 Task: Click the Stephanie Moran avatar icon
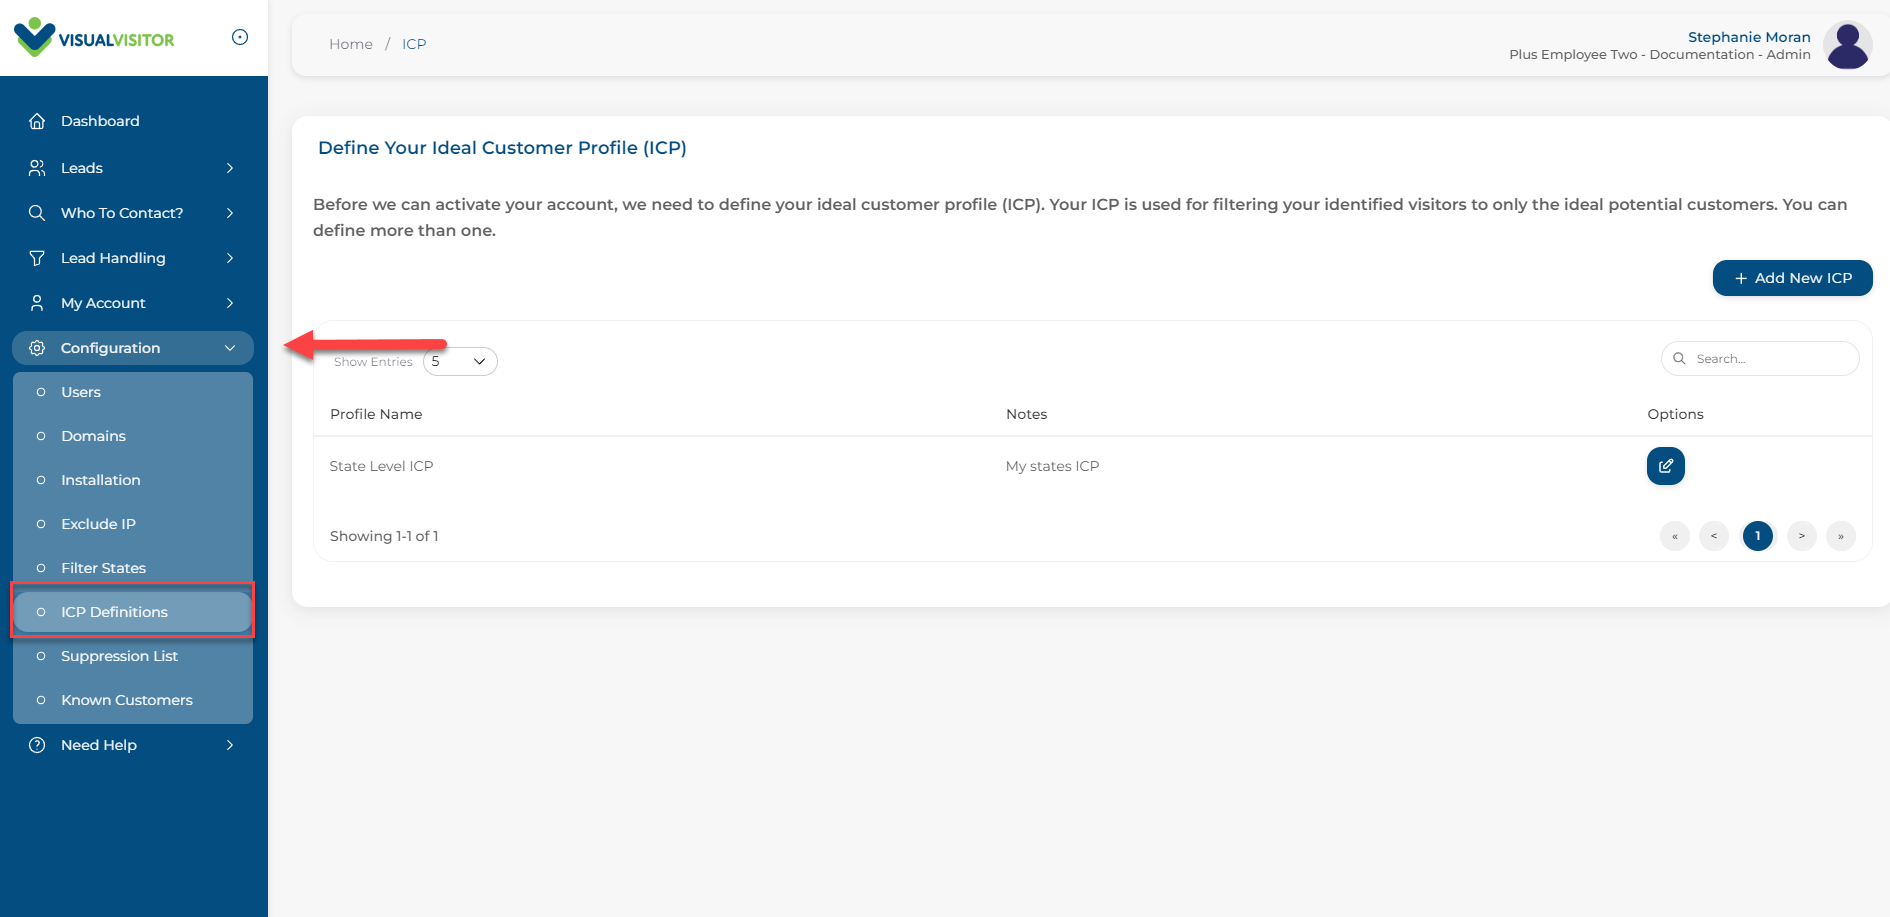tap(1847, 45)
